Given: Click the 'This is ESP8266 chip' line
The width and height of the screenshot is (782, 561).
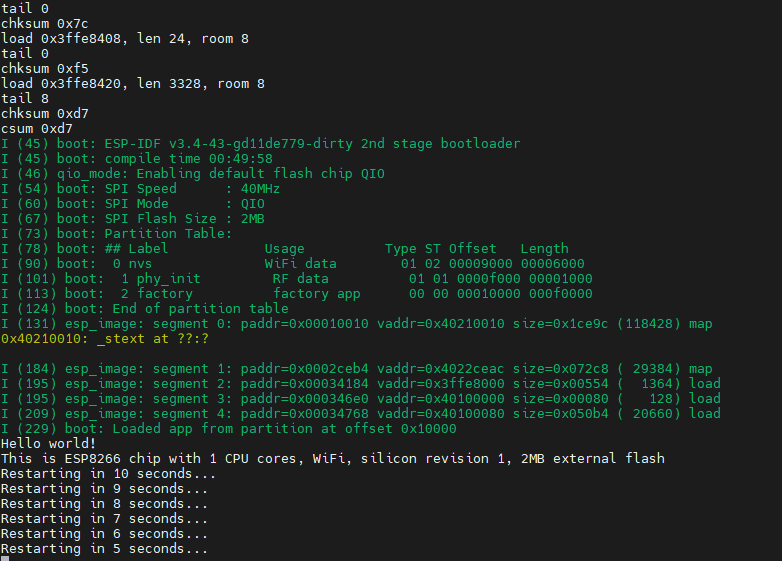Looking at the screenshot, I should point(332,458).
